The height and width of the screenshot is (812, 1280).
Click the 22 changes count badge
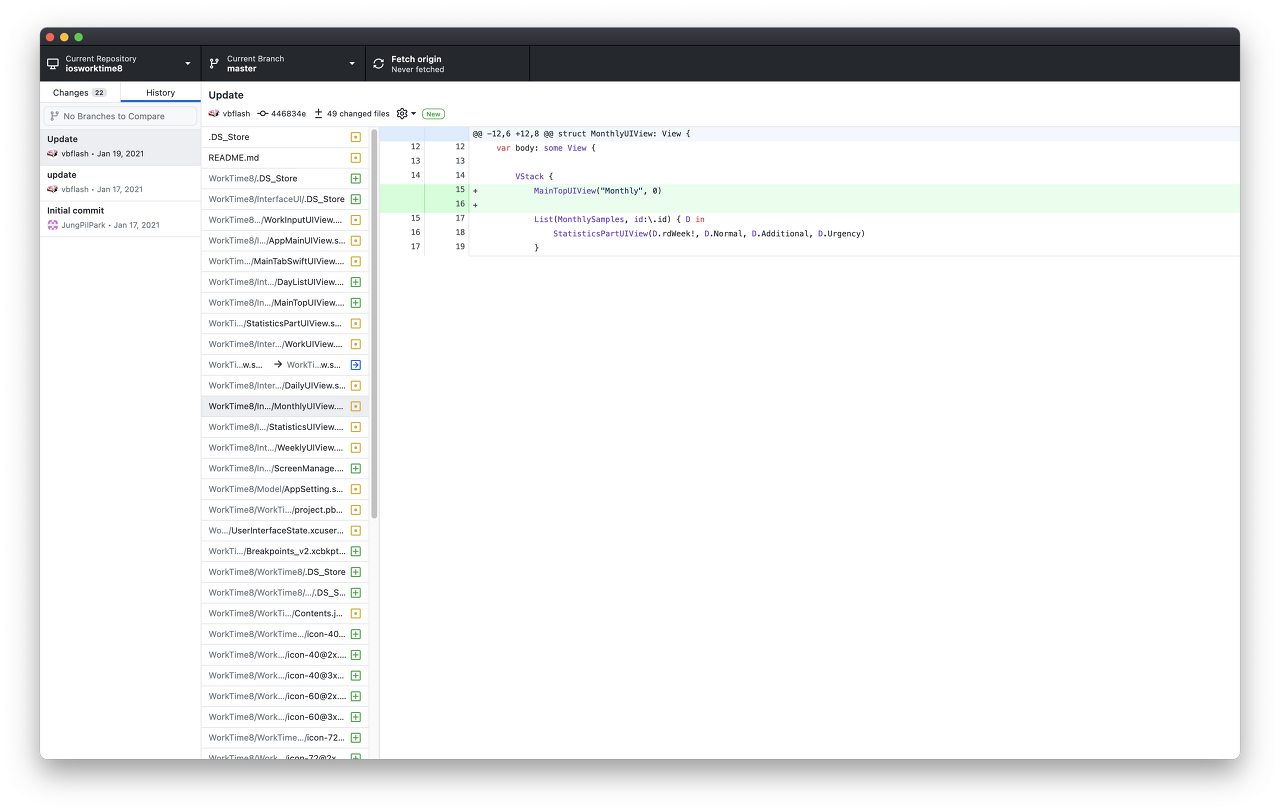(x=99, y=93)
